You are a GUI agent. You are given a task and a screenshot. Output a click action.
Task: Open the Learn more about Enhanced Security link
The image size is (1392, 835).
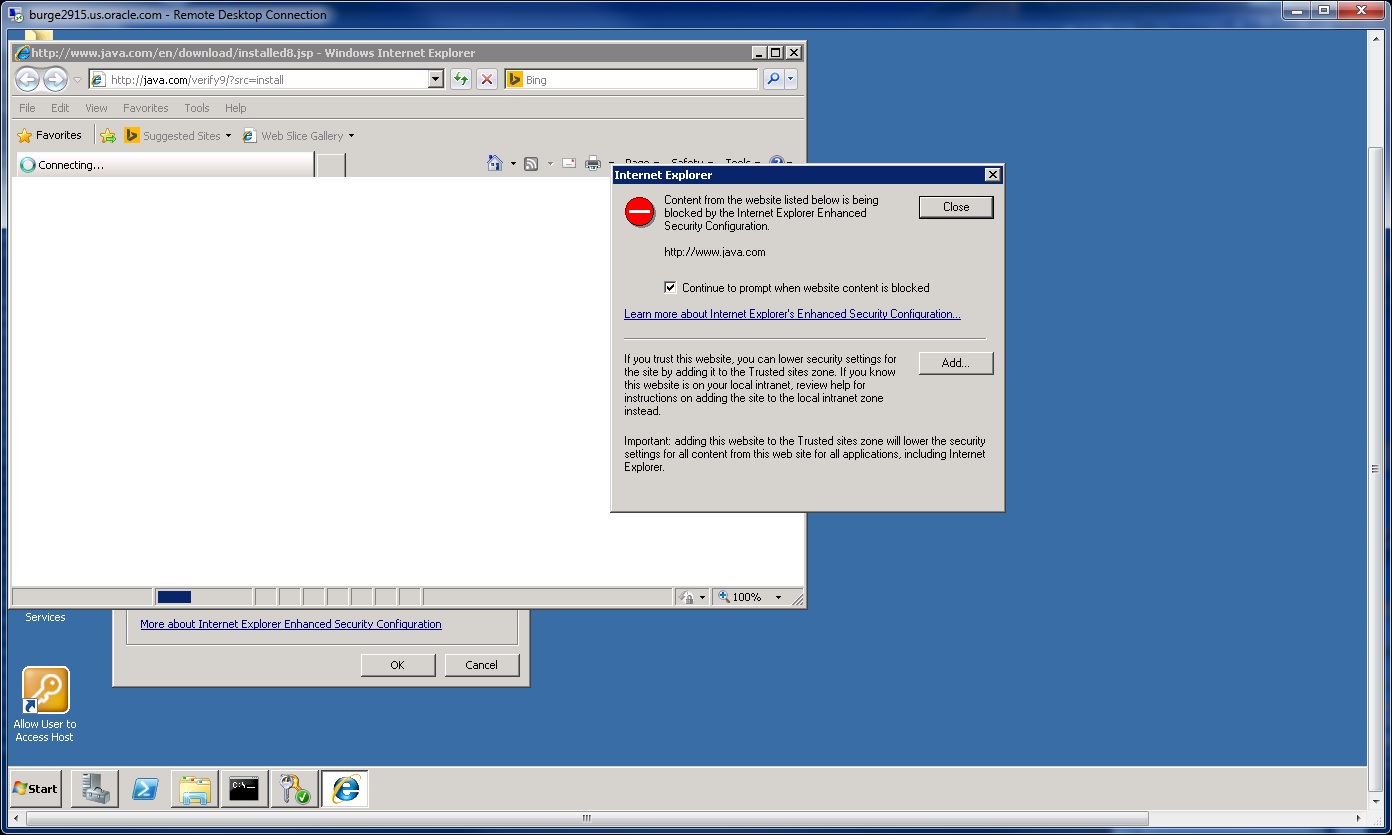click(x=792, y=314)
